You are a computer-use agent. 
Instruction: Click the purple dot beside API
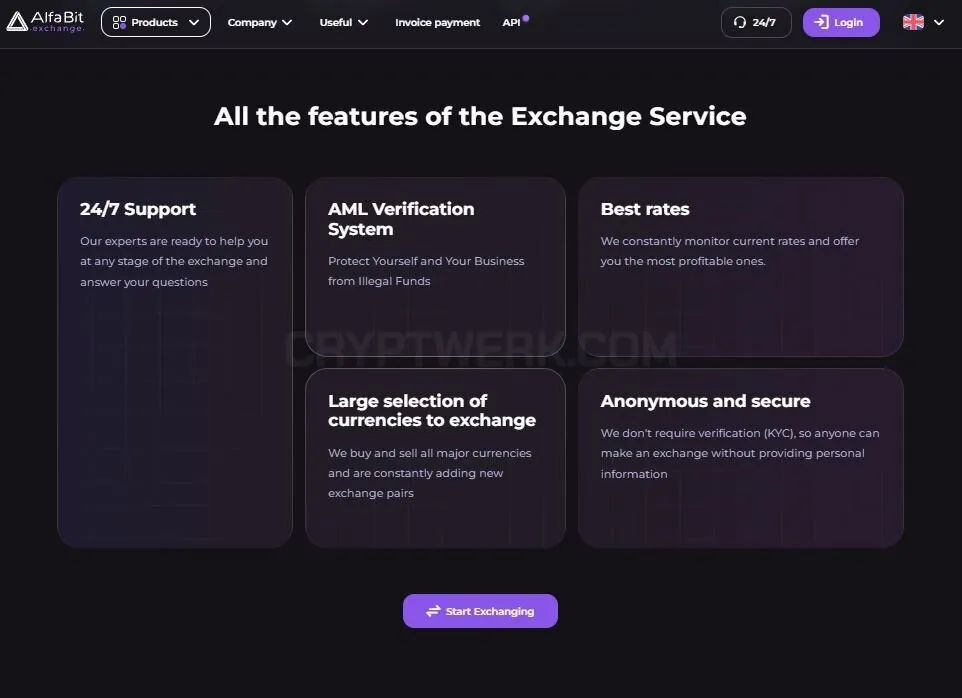(x=526, y=18)
